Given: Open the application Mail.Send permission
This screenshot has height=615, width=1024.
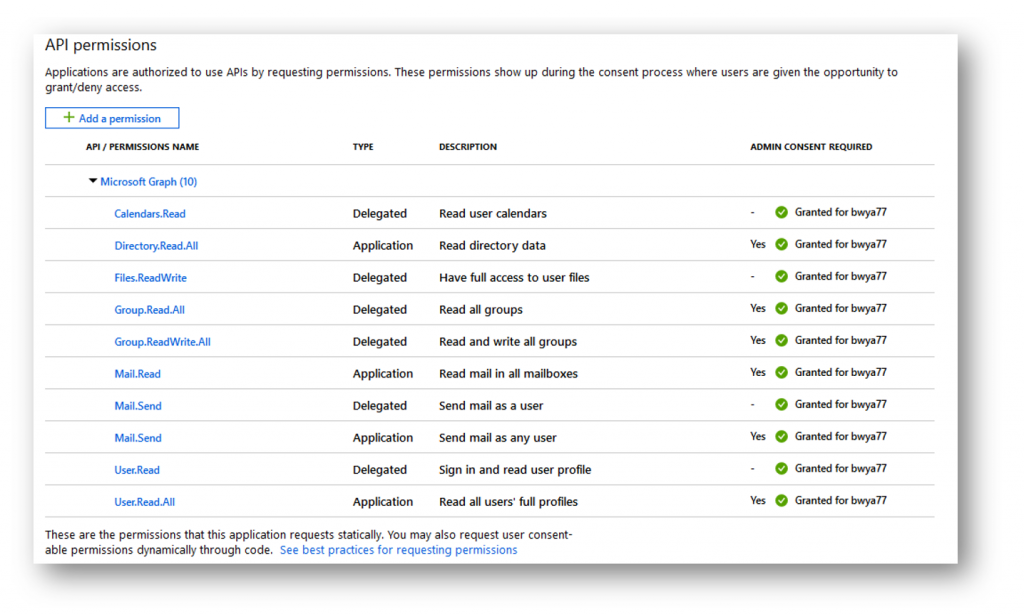Looking at the screenshot, I should 138,437.
